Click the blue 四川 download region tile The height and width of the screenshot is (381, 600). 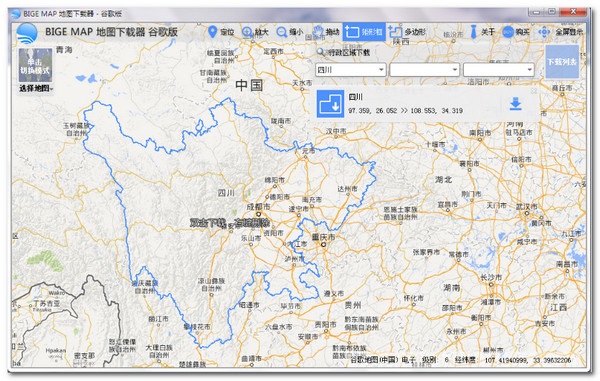pyautogui.click(x=330, y=104)
